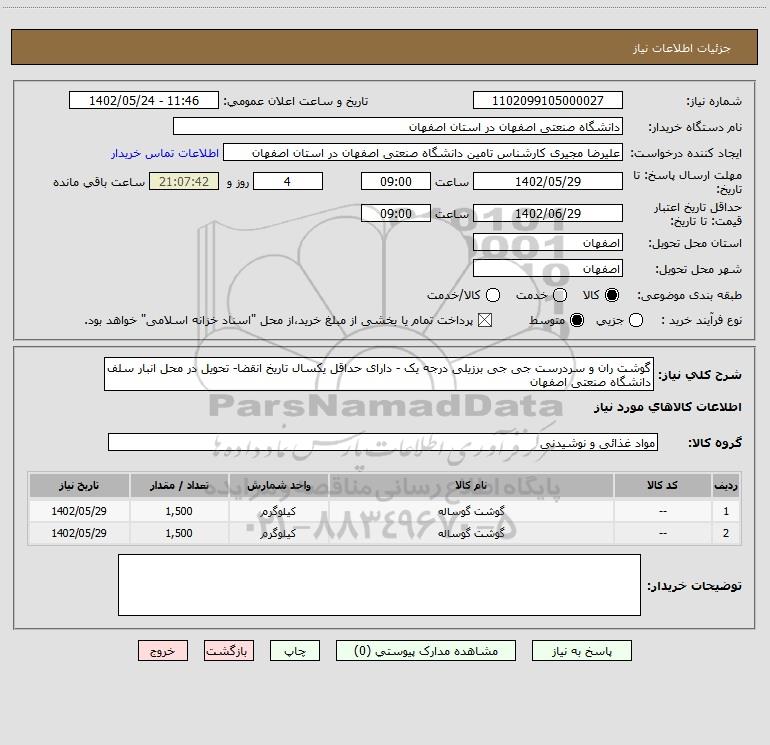Click the خروج exit button
Screen dimensions: 770x745
163,651
